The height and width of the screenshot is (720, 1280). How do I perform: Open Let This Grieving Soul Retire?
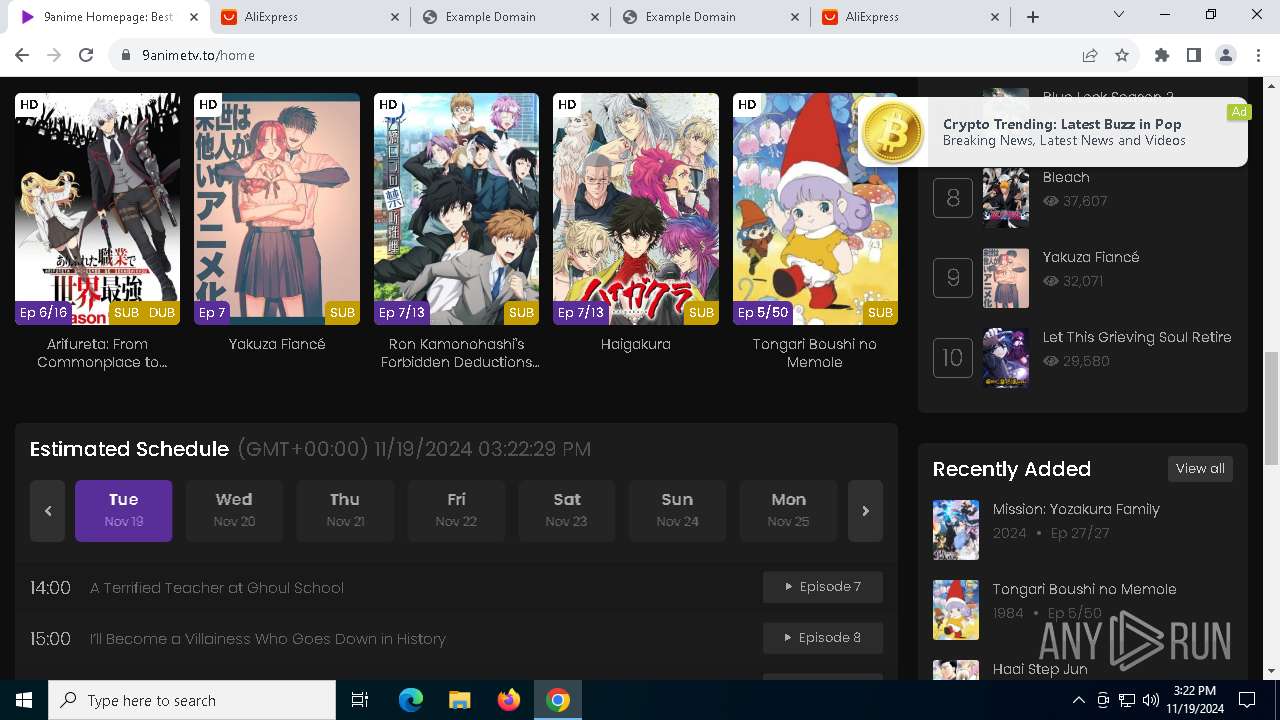pyautogui.click(x=1137, y=337)
